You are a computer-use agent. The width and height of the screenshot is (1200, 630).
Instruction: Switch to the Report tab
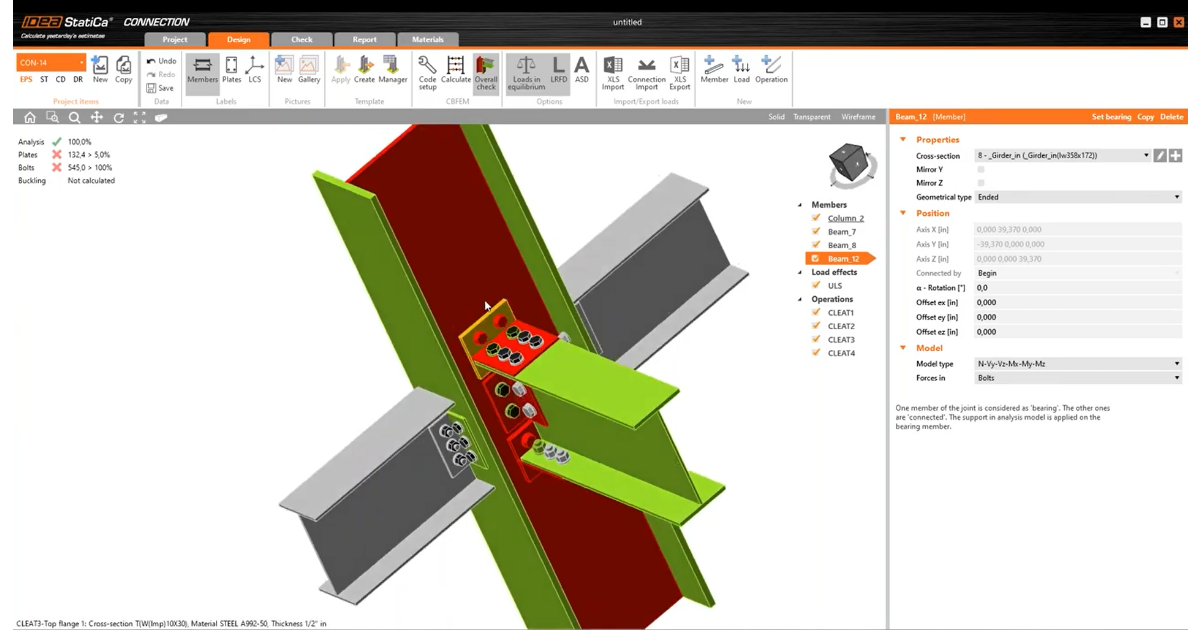click(x=365, y=40)
